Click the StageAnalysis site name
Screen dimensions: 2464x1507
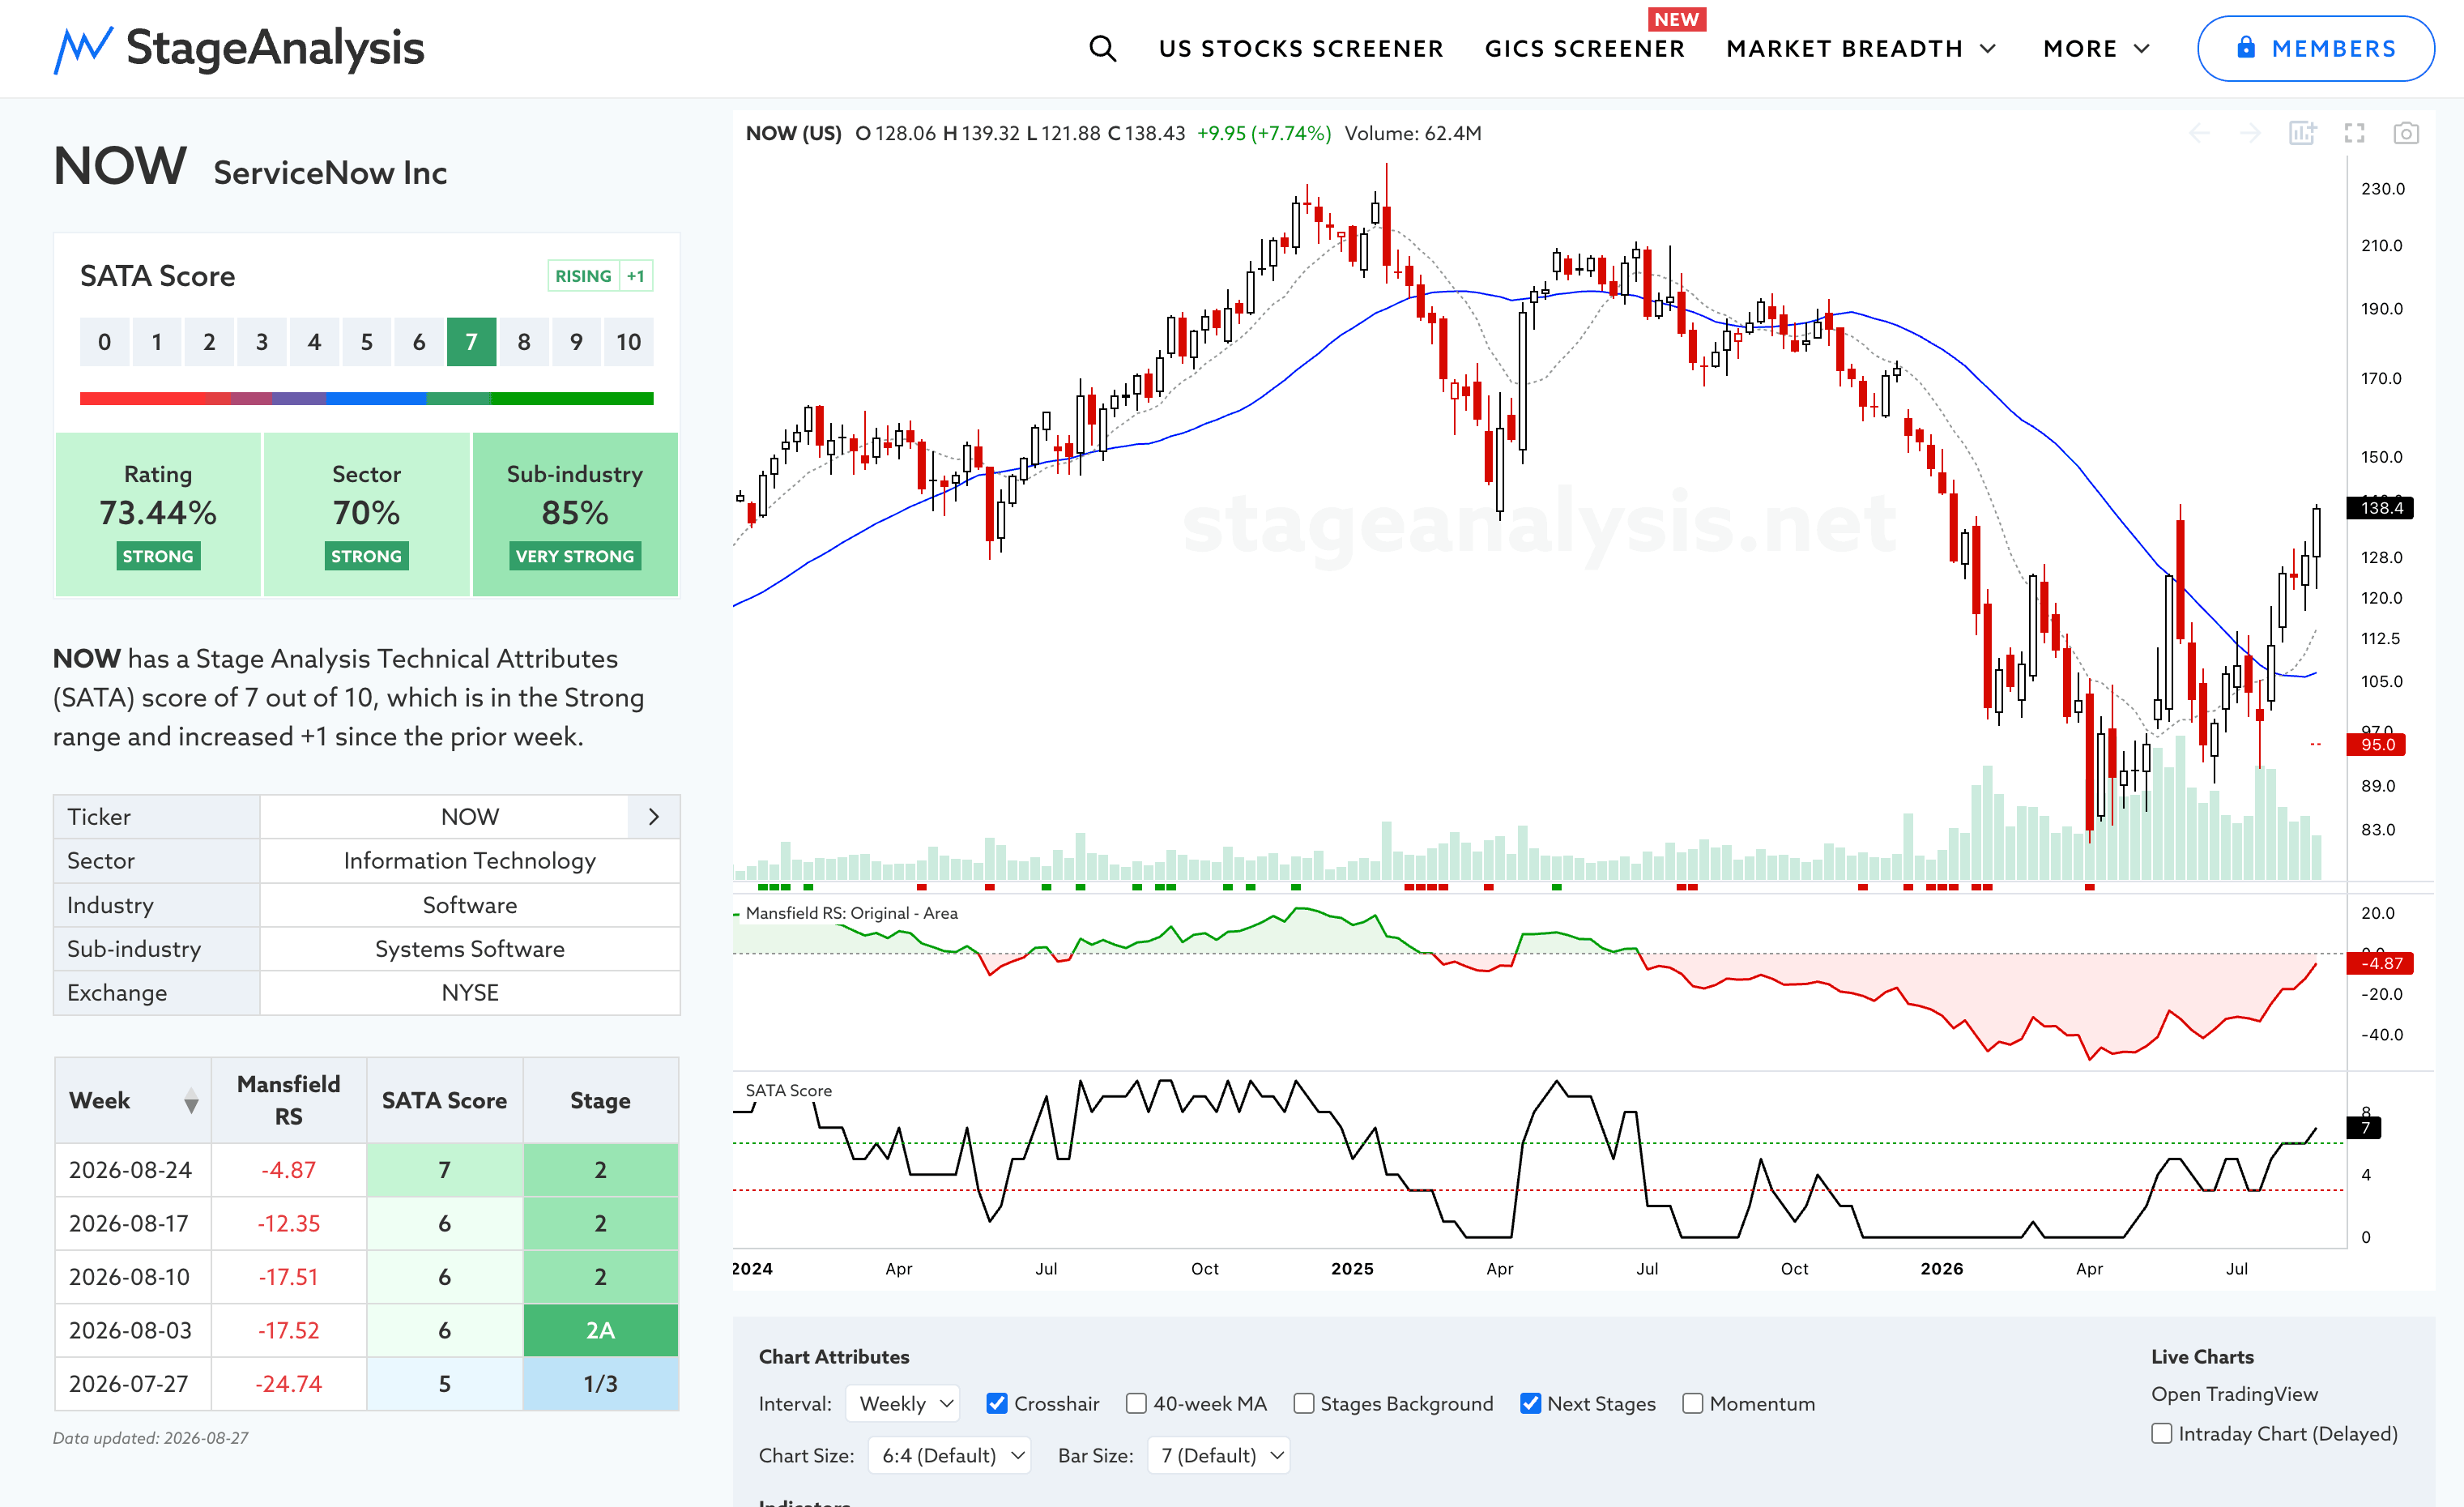tap(275, 48)
